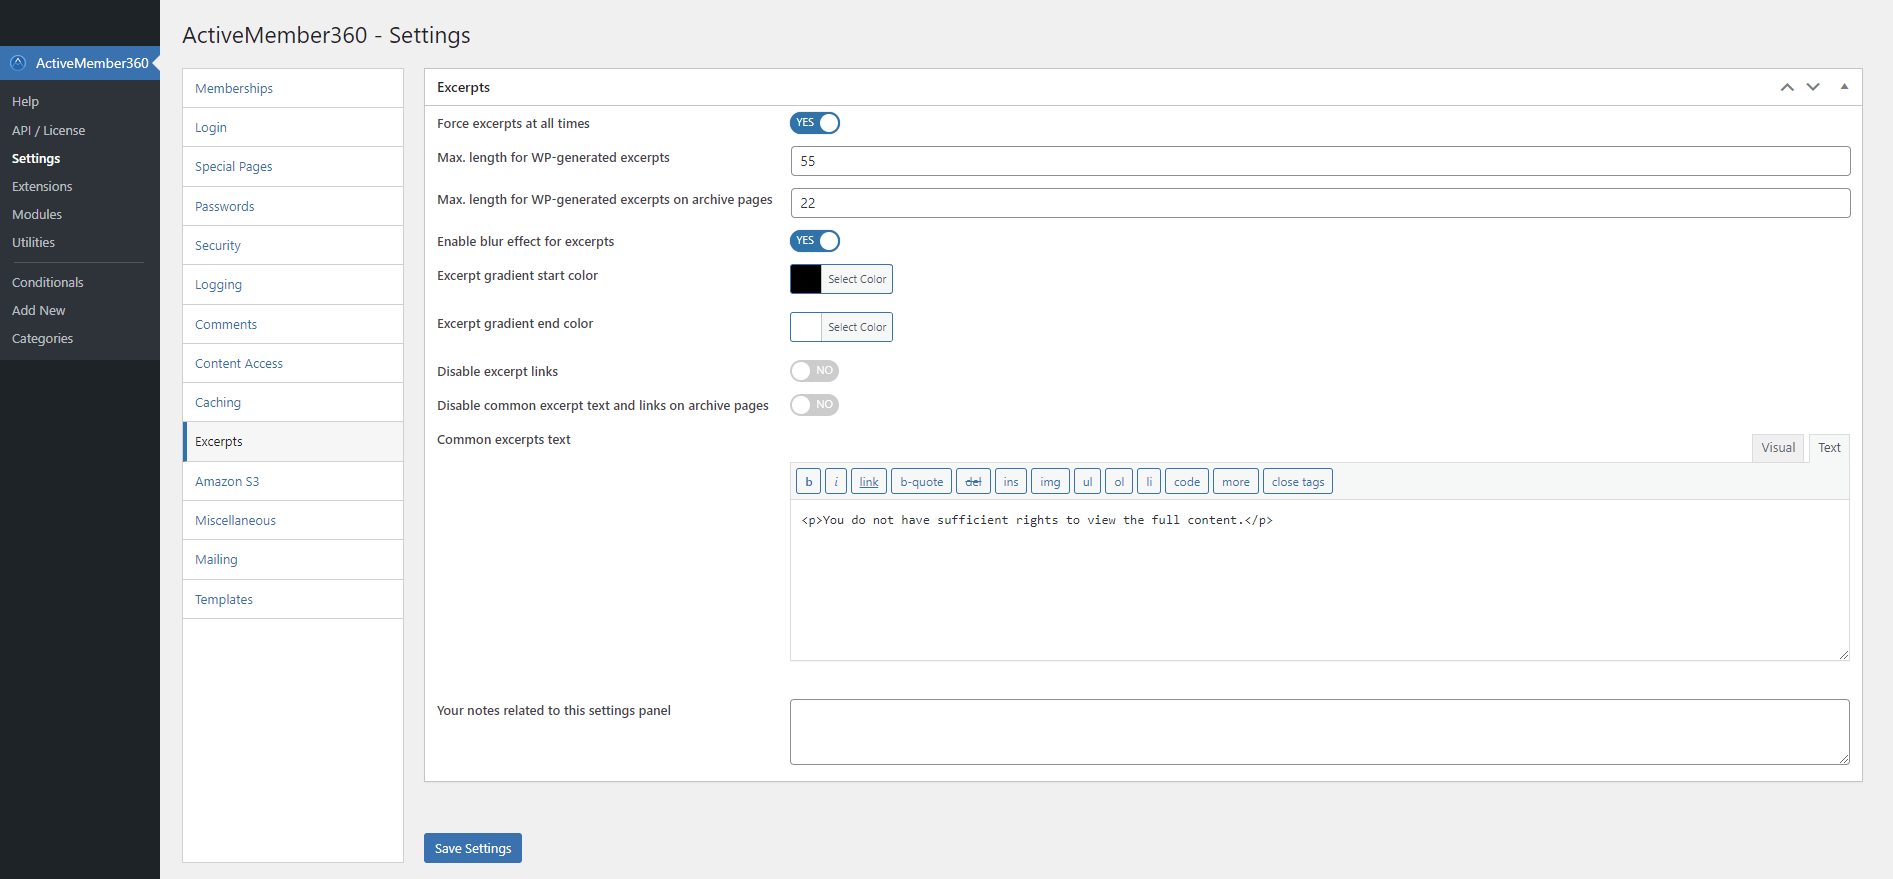Open Login settings tab
1893x879 pixels.
[x=293, y=127]
